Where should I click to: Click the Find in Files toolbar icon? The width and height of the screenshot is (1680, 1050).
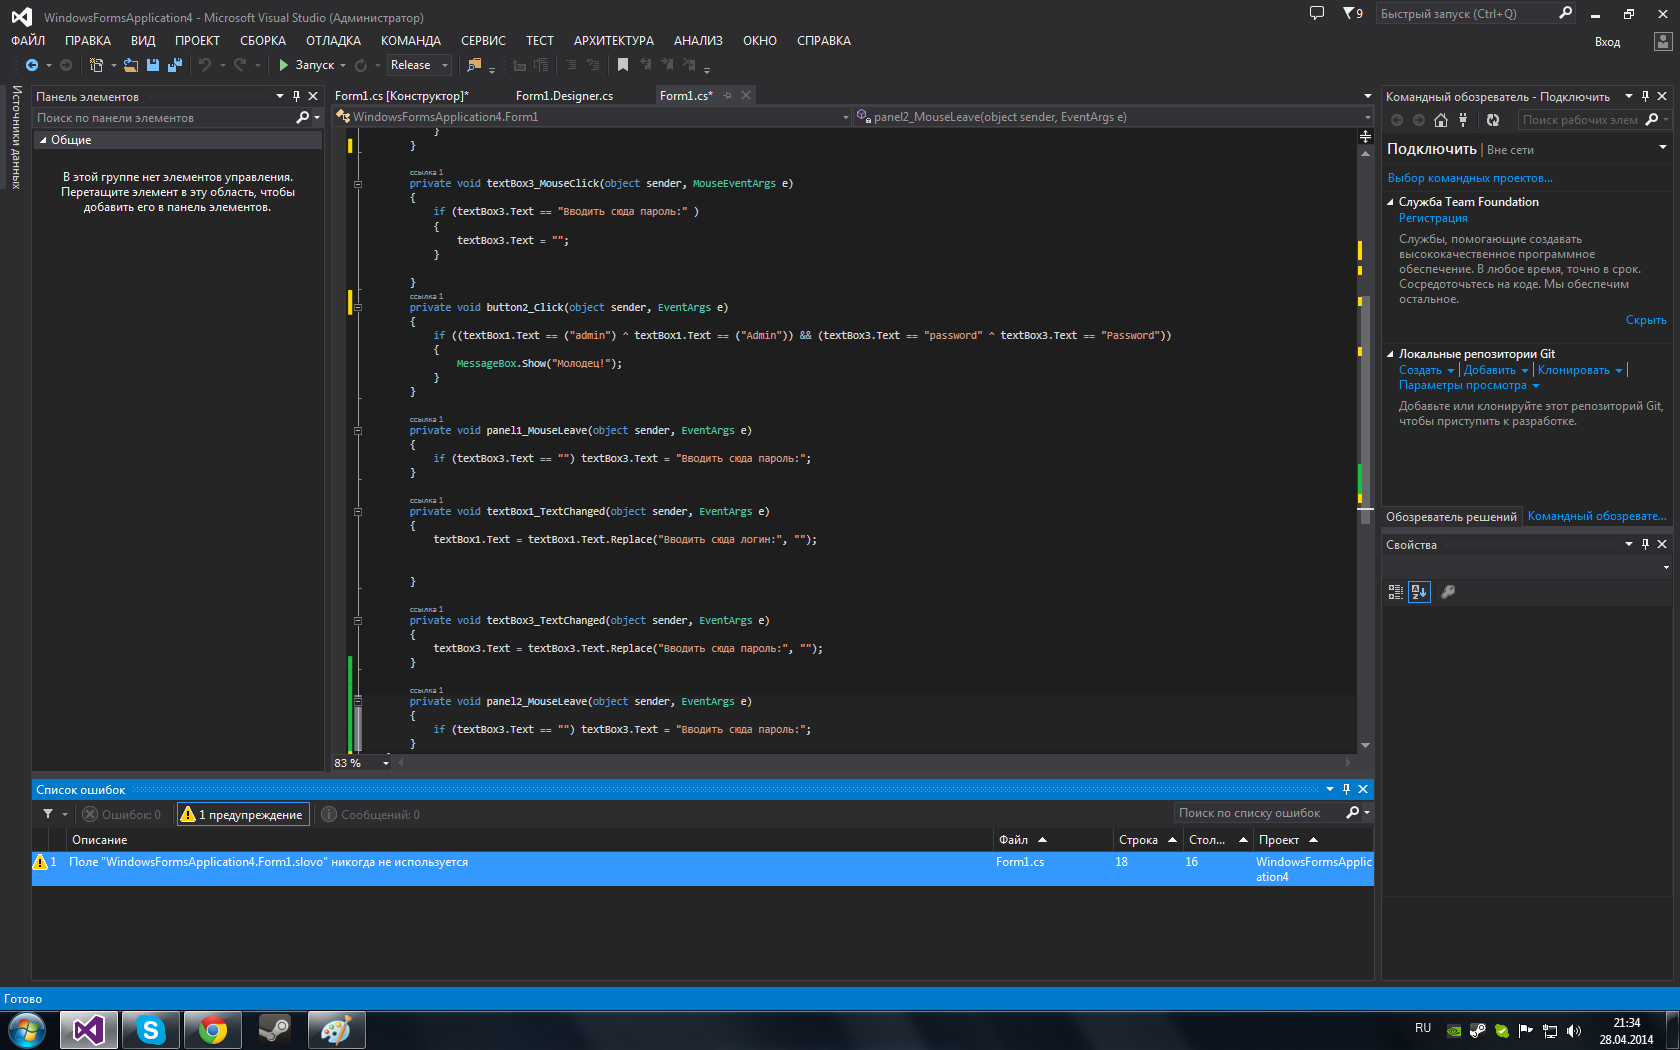(474, 65)
